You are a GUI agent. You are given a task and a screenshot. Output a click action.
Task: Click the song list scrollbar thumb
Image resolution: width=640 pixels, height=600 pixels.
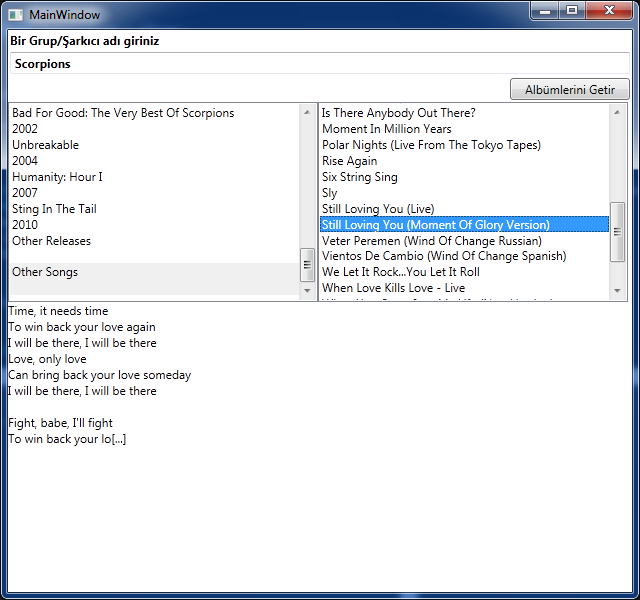pyautogui.click(x=617, y=231)
